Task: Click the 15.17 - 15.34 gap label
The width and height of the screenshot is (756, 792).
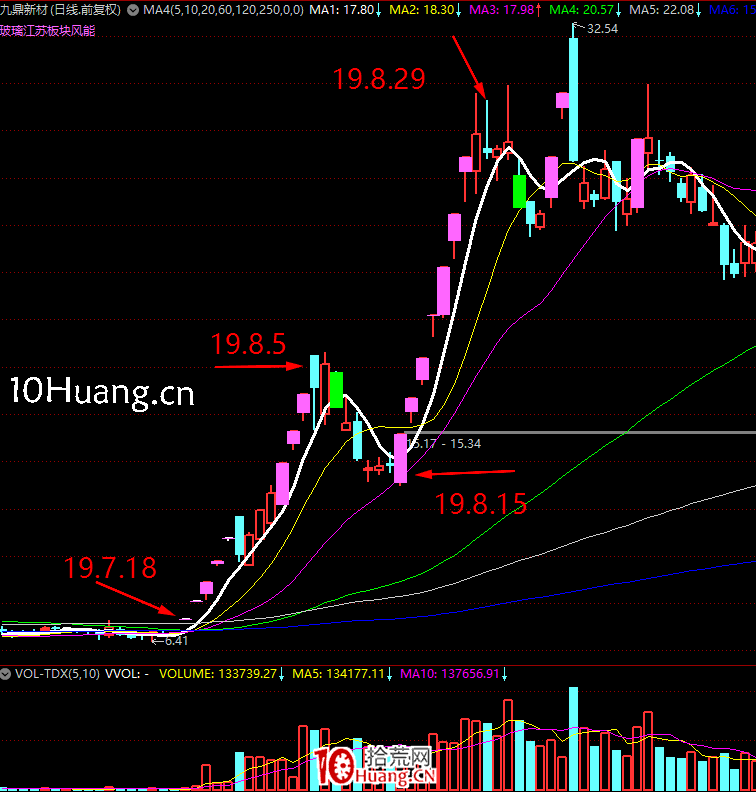Action: (444, 443)
